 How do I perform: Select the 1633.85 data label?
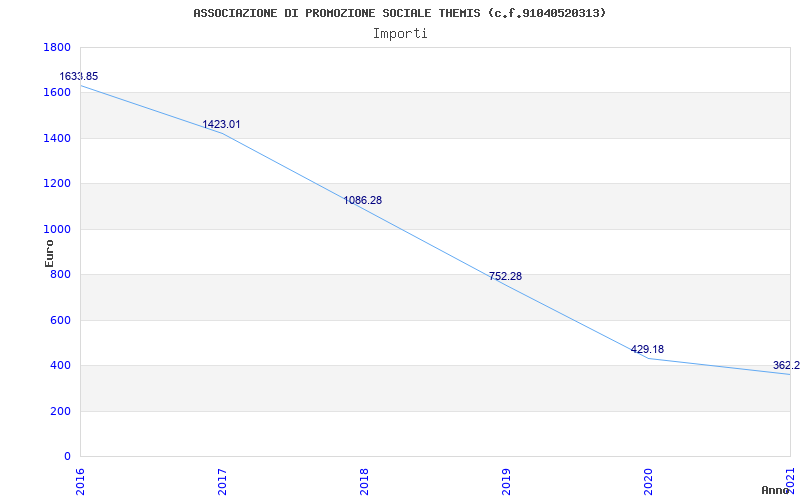79,77
